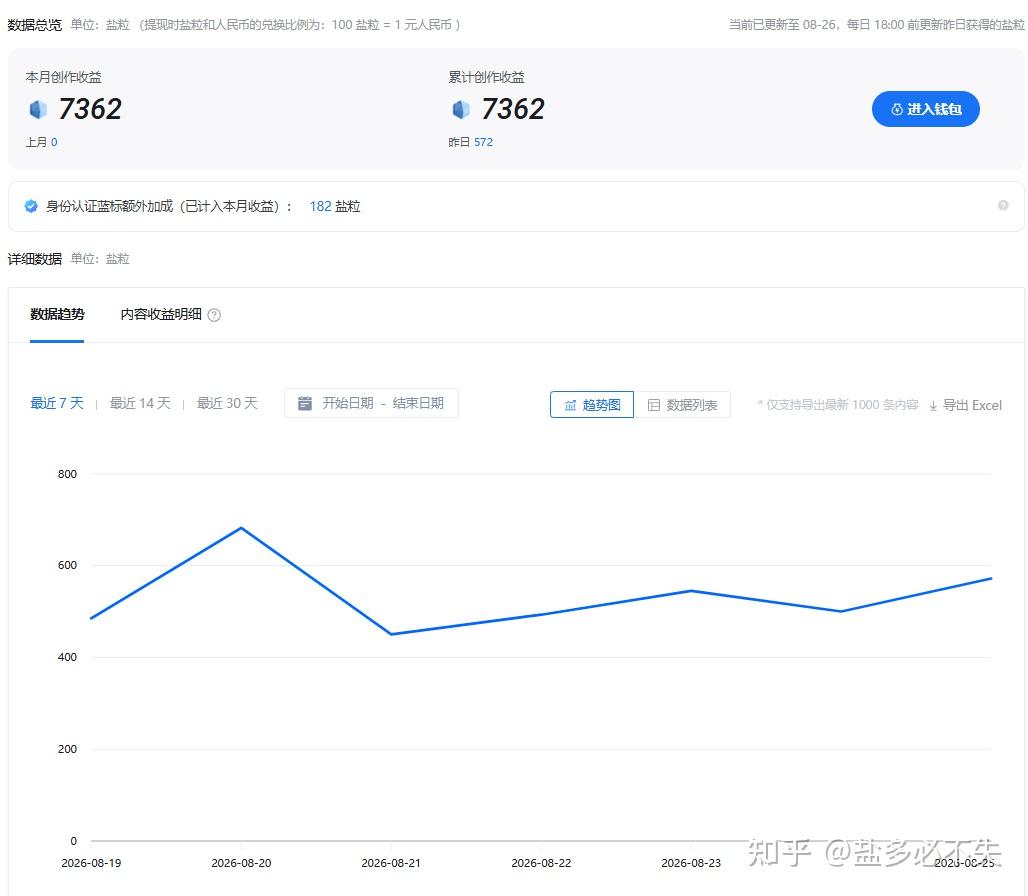Open help icon on the blue-badge bonus row
Screen dimensions: 1028x896
click(x=1002, y=206)
